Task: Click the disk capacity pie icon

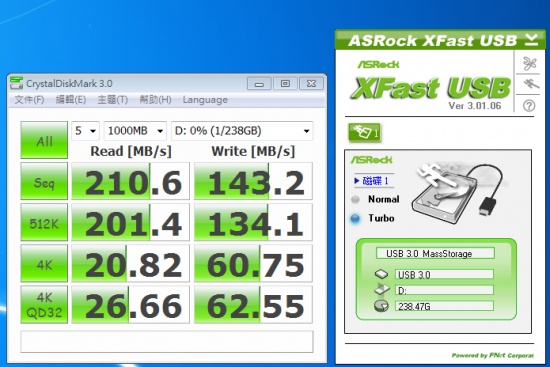Action: (x=381, y=306)
